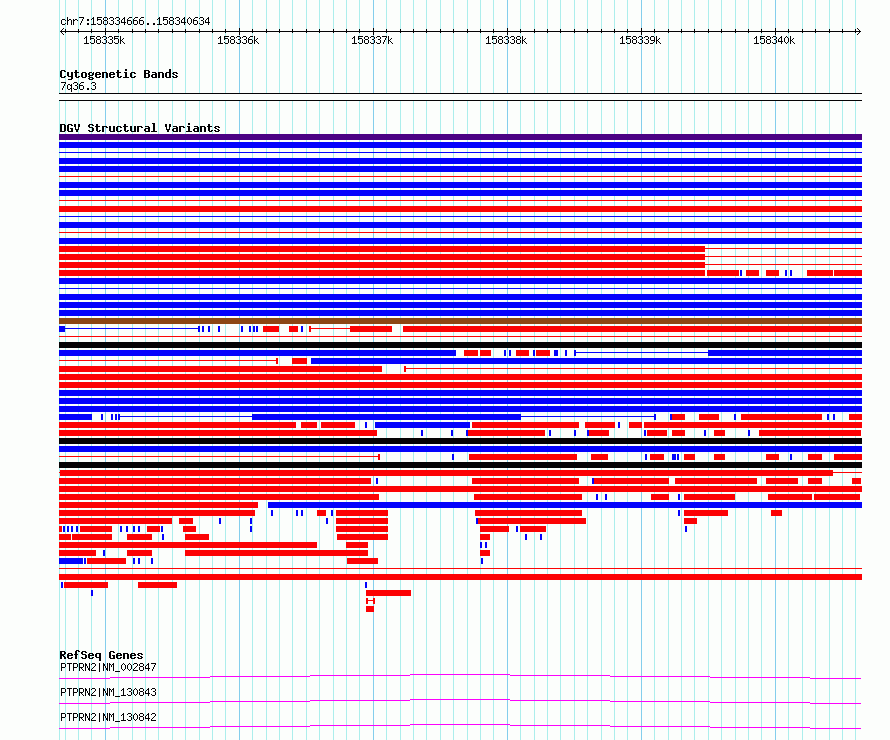The height and width of the screenshot is (740, 890).
Task: Click the small H-shaped red variant marker
Action: click(x=370, y=601)
